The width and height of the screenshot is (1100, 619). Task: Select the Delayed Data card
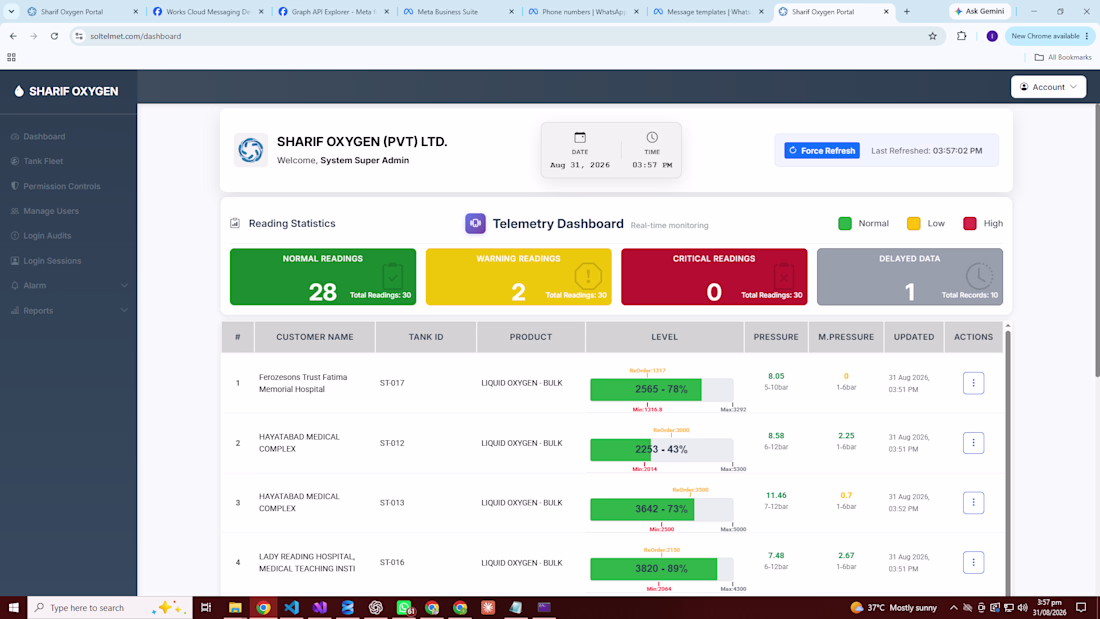pyautogui.click(x=910, y=277)
